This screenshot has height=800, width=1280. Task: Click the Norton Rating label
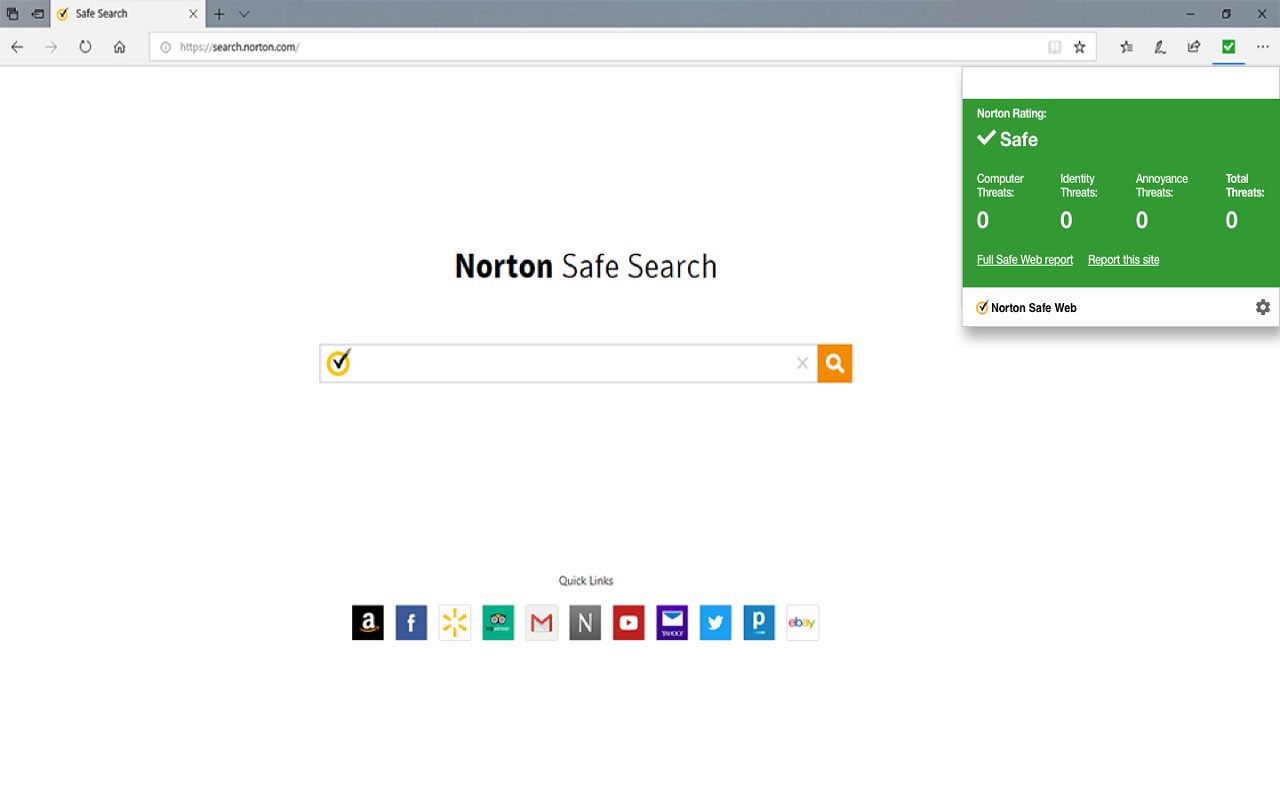coord(1012,114)
